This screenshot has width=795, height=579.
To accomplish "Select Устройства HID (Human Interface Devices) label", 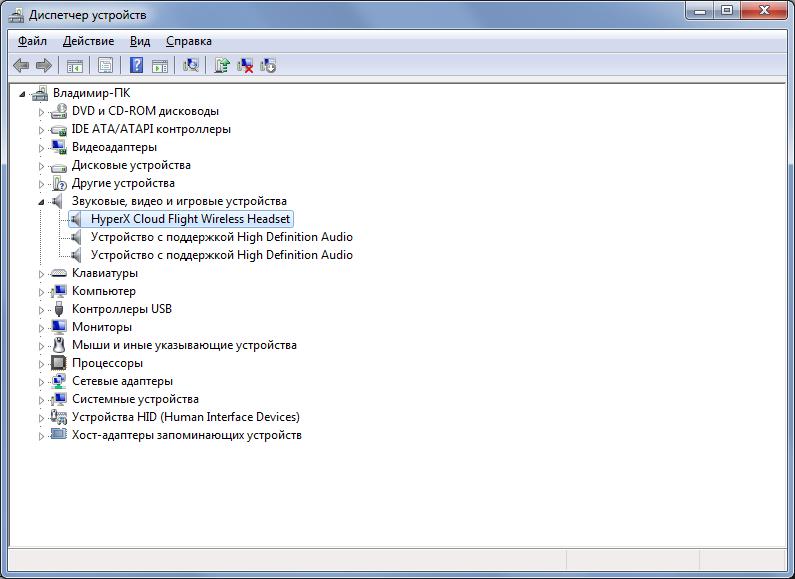I will pos(186,417).
